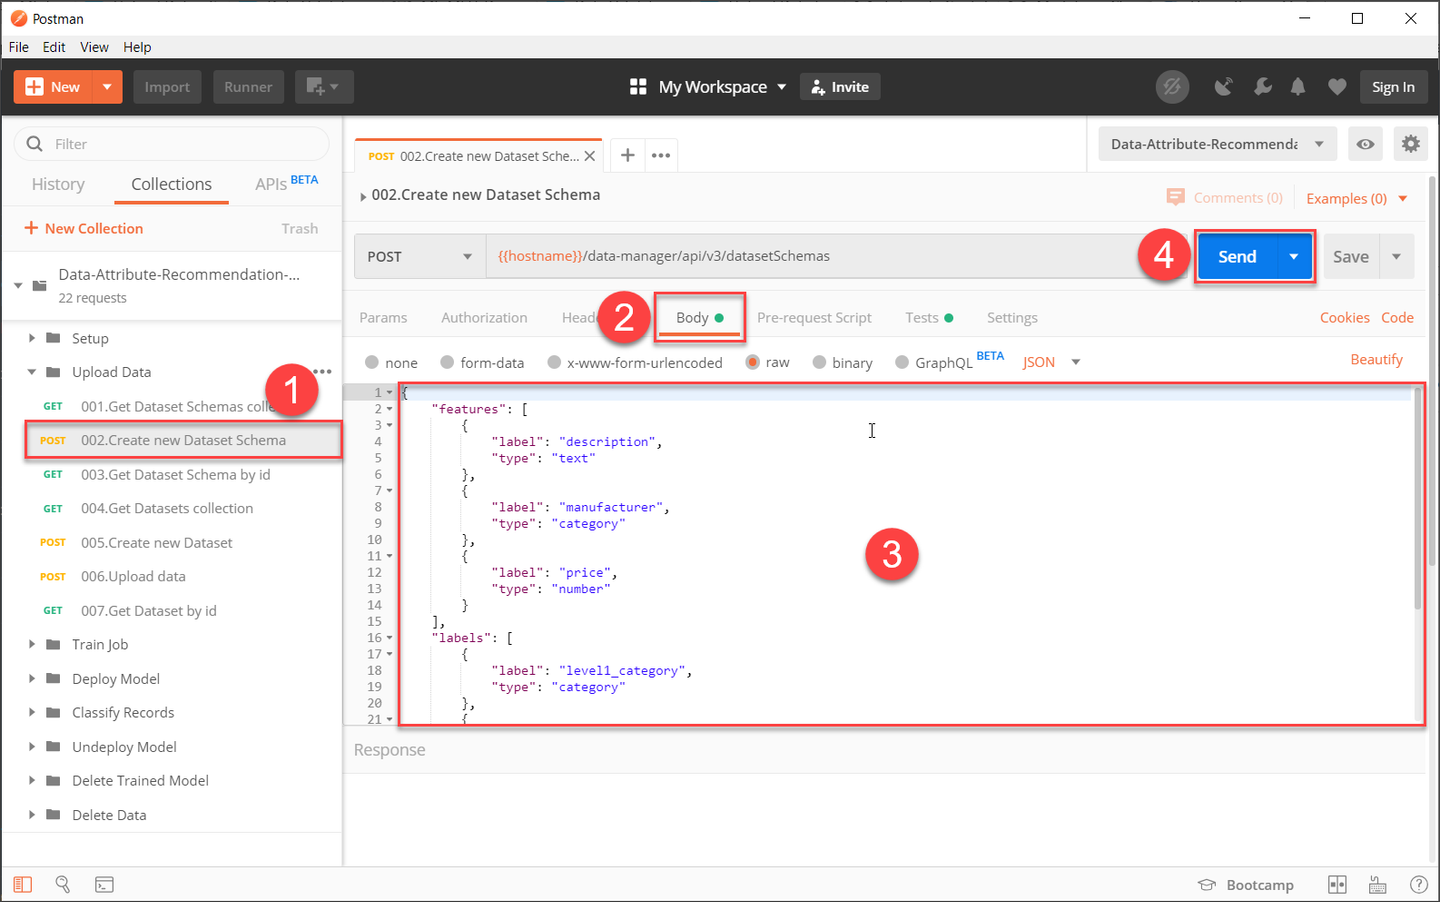Open the View menu
The image size is (1440, 902).
tap(94, 47)
